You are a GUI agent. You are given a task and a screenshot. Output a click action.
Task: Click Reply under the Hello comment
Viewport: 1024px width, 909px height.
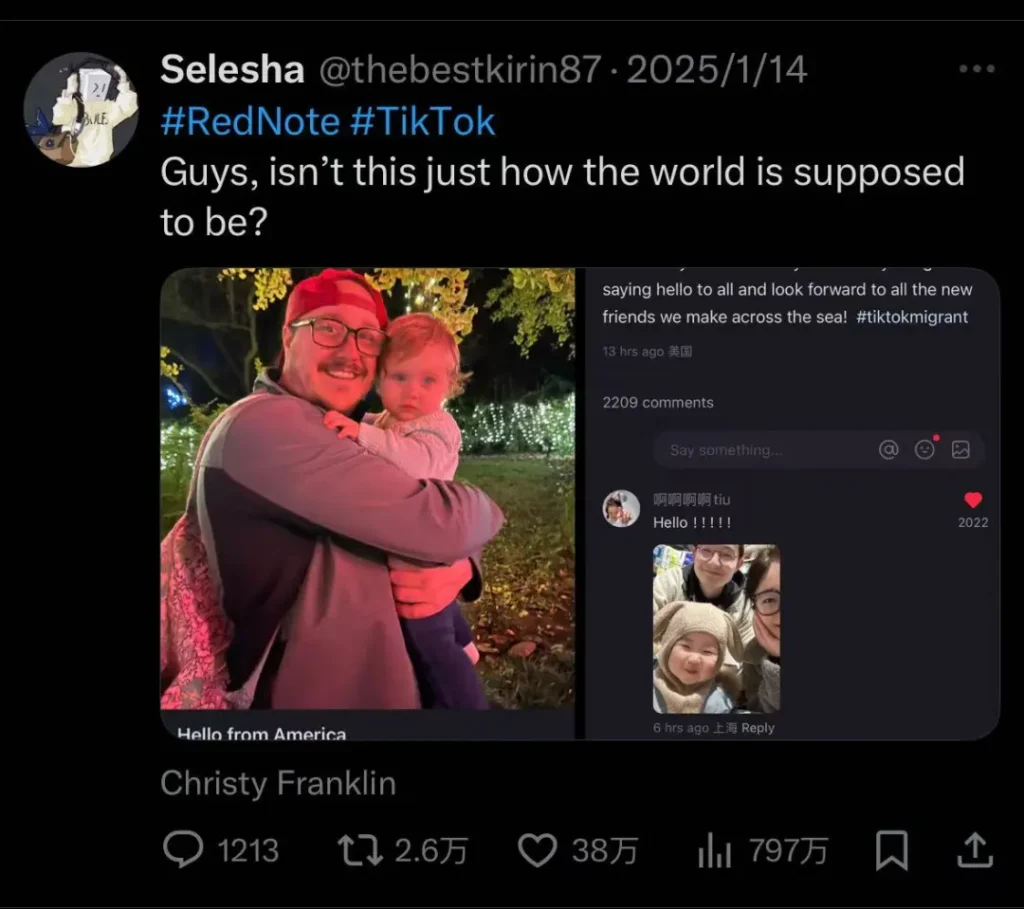(x=758, y=728)
